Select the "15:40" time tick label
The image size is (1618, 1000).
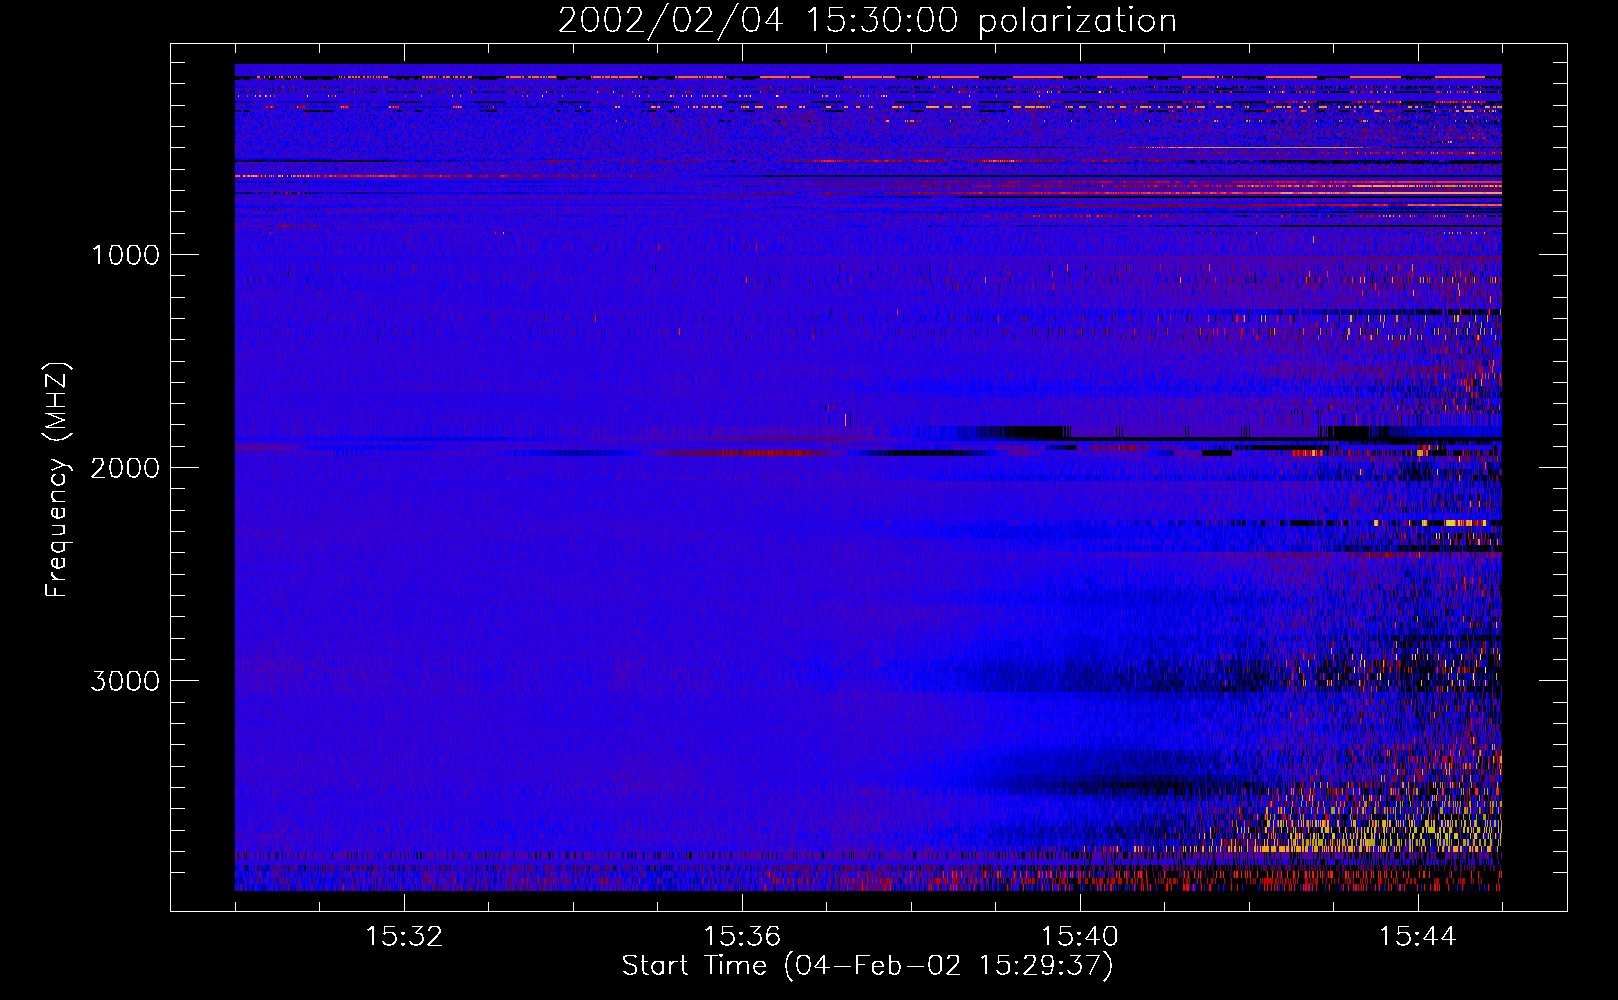tap(1080, 937)
